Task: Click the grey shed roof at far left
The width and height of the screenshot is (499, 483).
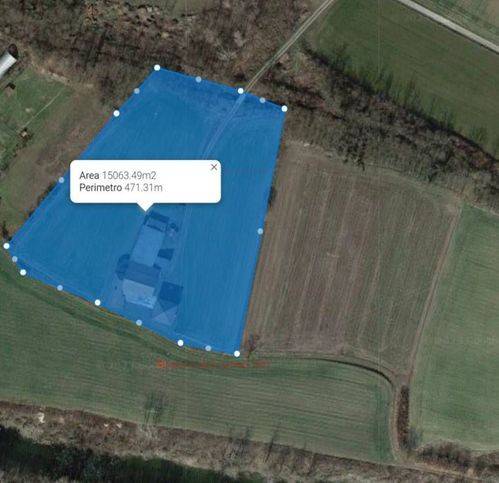Action: pos(6,63)
